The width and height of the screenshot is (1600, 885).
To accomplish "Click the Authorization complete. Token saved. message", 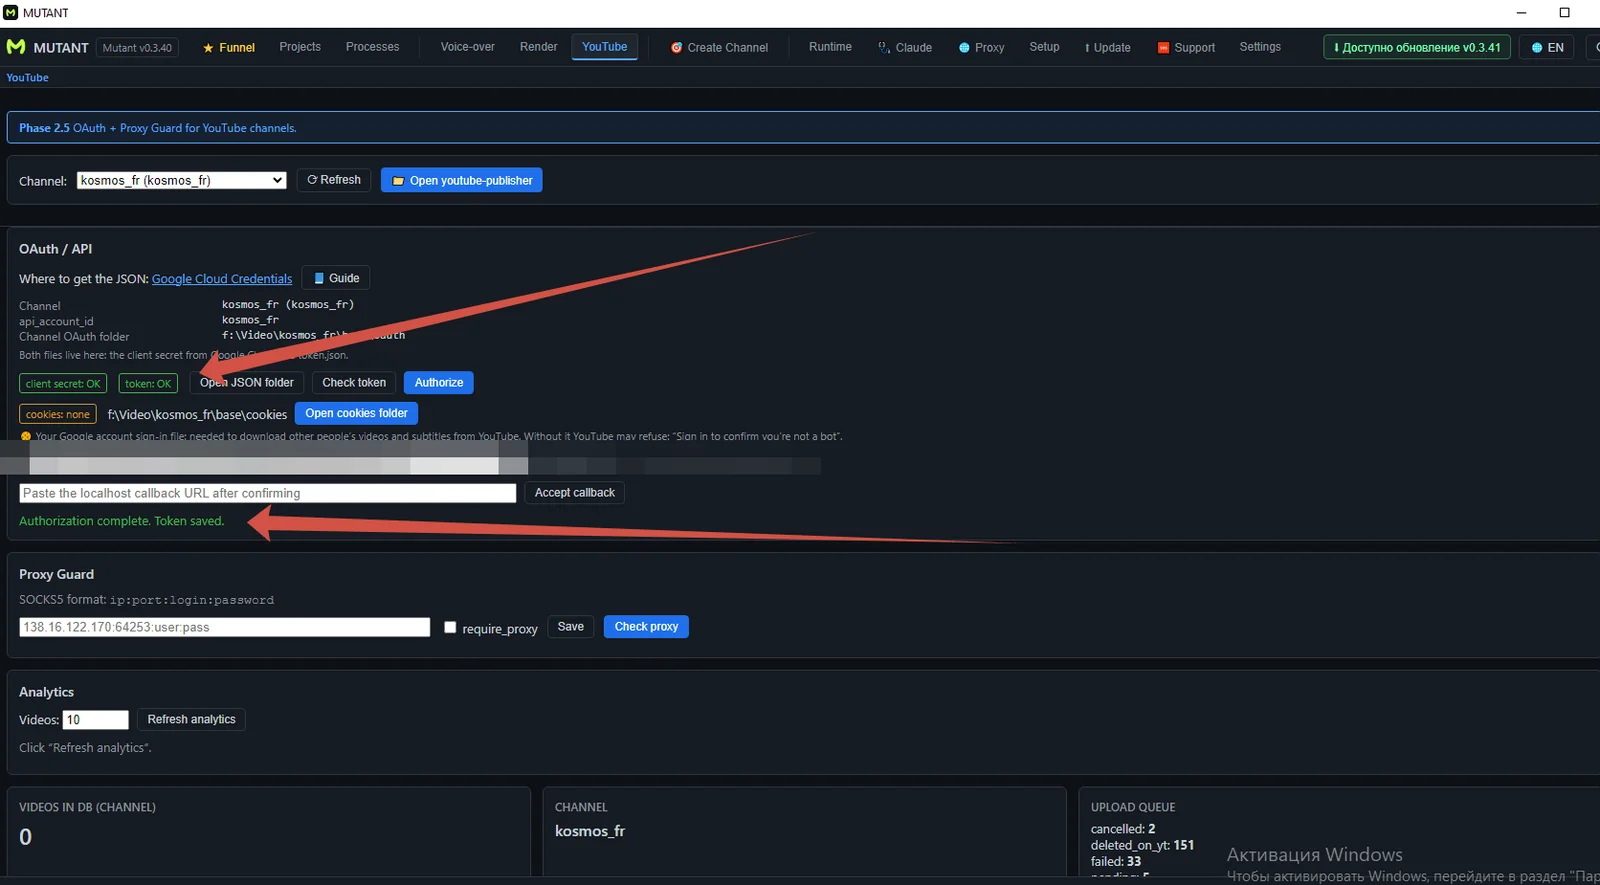I will click(122, 521).
